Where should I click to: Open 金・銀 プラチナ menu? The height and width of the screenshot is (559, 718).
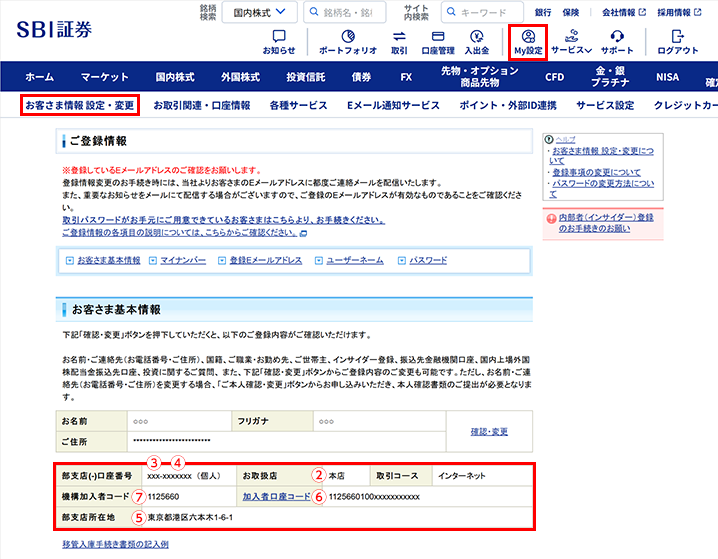tap(610, 76)
